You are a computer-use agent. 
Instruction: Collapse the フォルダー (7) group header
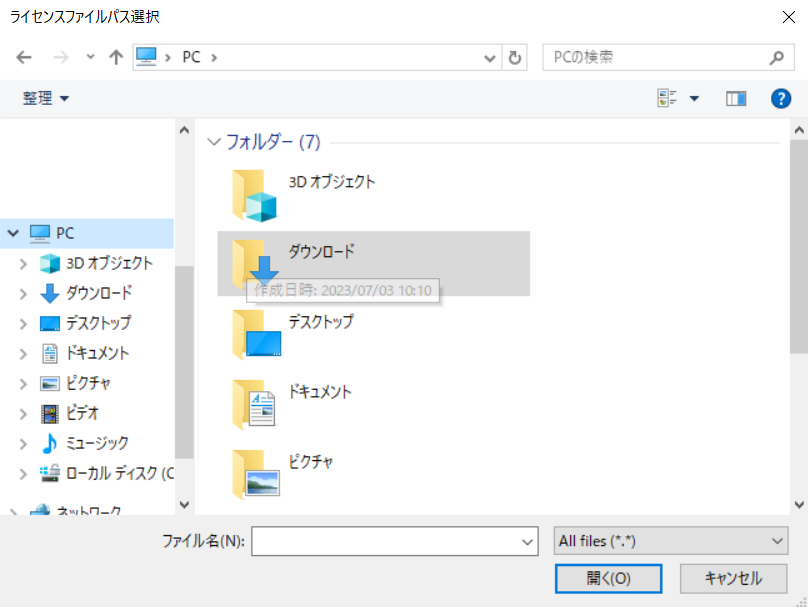pos(213,142)
